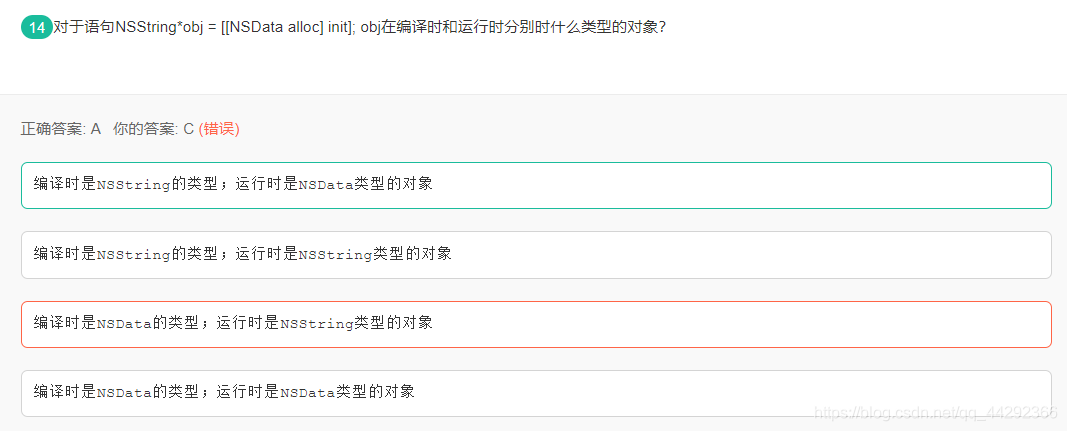Click NSData text in the first option
Screen dimensions: 1067x431
point(326,185)
